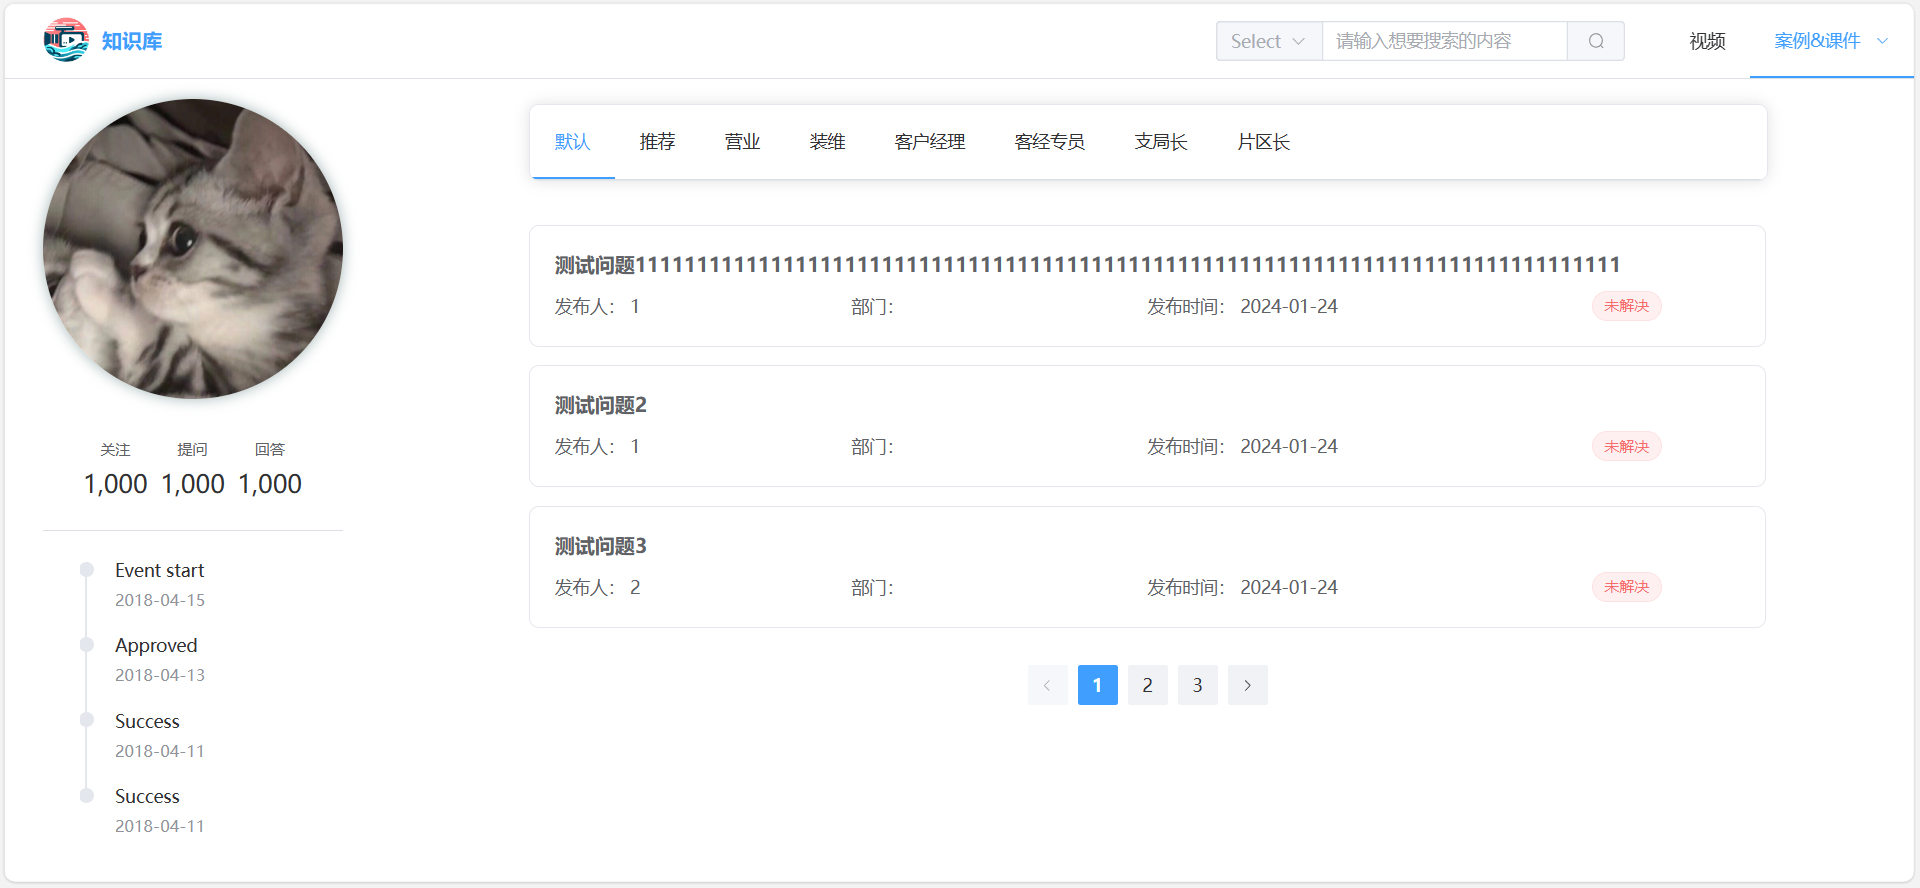Click the cat profile avatar
Screen dimensions: 1920x888
click(x=193, y=249)
